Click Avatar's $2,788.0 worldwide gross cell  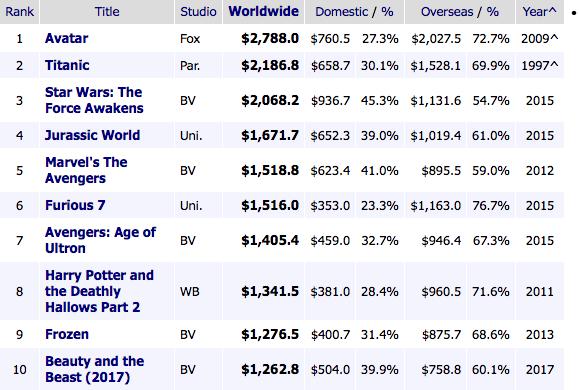270,38
